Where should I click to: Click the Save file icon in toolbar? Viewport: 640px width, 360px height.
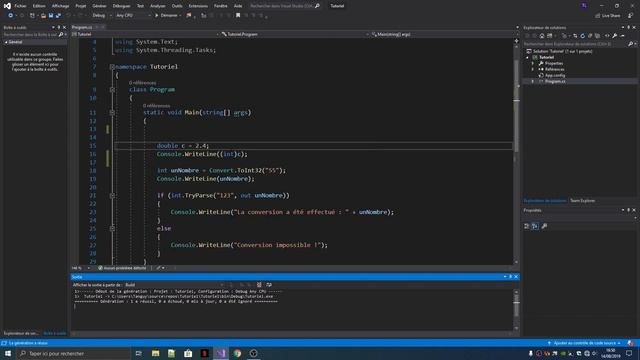tap(51, 16)
